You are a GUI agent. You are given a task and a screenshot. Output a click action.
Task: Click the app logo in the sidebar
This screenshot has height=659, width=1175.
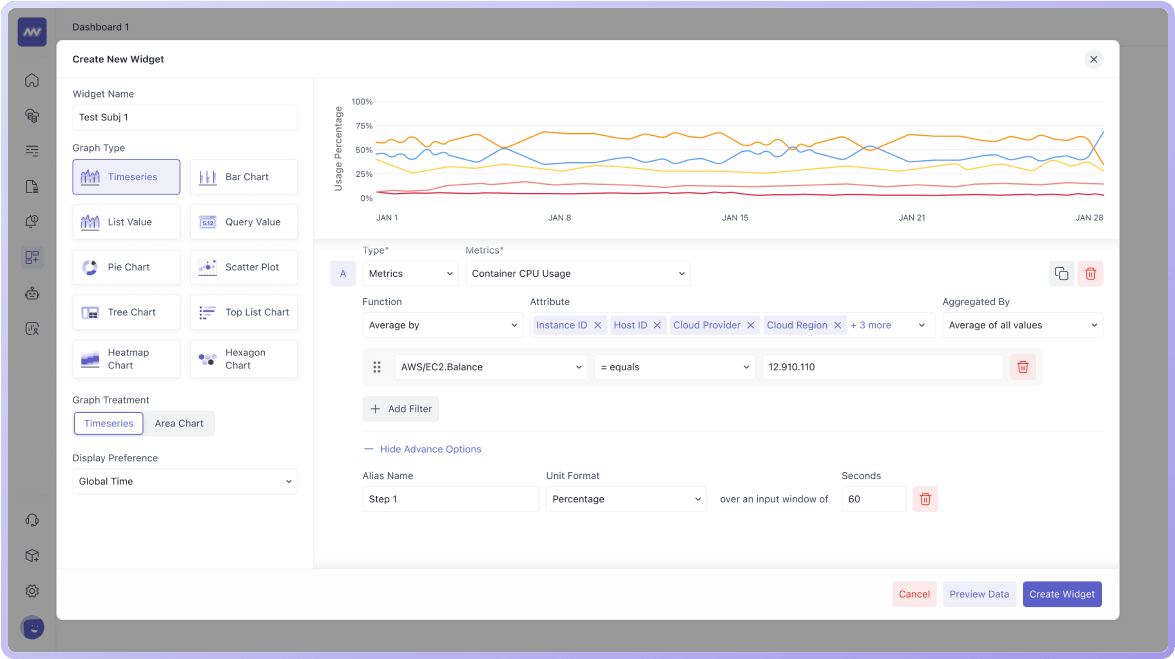(32, 32)
